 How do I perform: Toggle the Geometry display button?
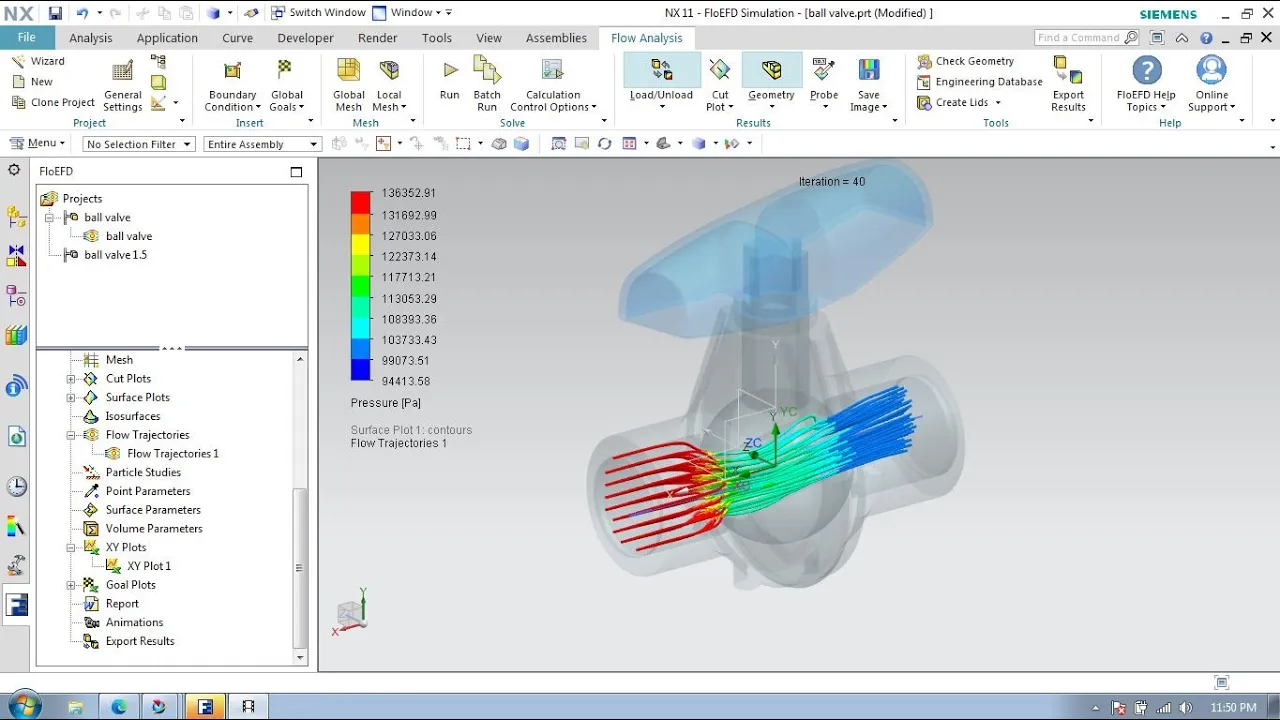[771, 83]
